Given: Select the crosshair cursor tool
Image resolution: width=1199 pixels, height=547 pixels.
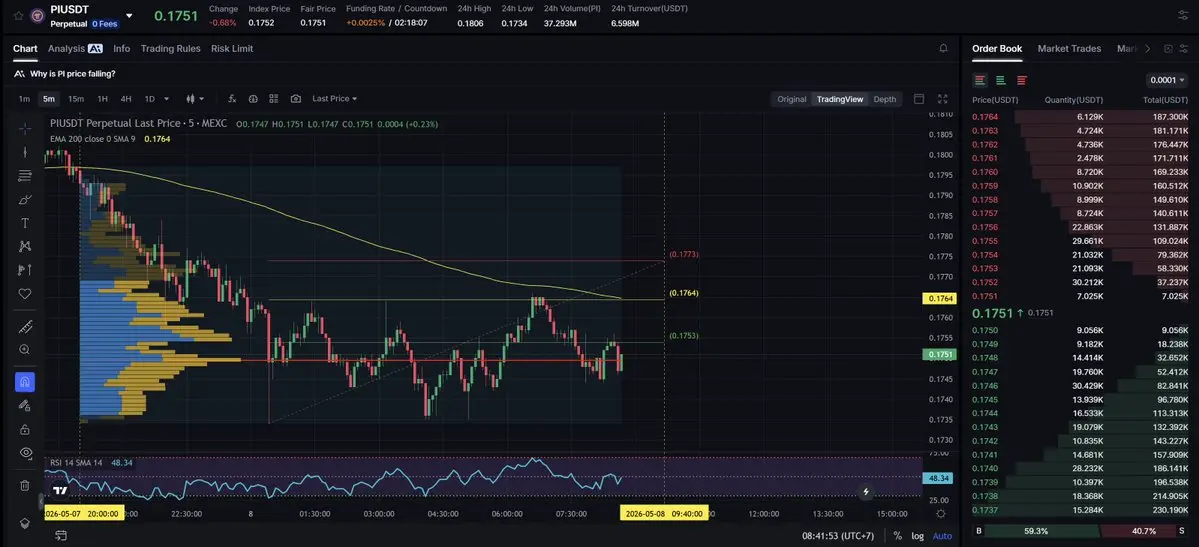Looking at the screenshot, I should 24,129.
